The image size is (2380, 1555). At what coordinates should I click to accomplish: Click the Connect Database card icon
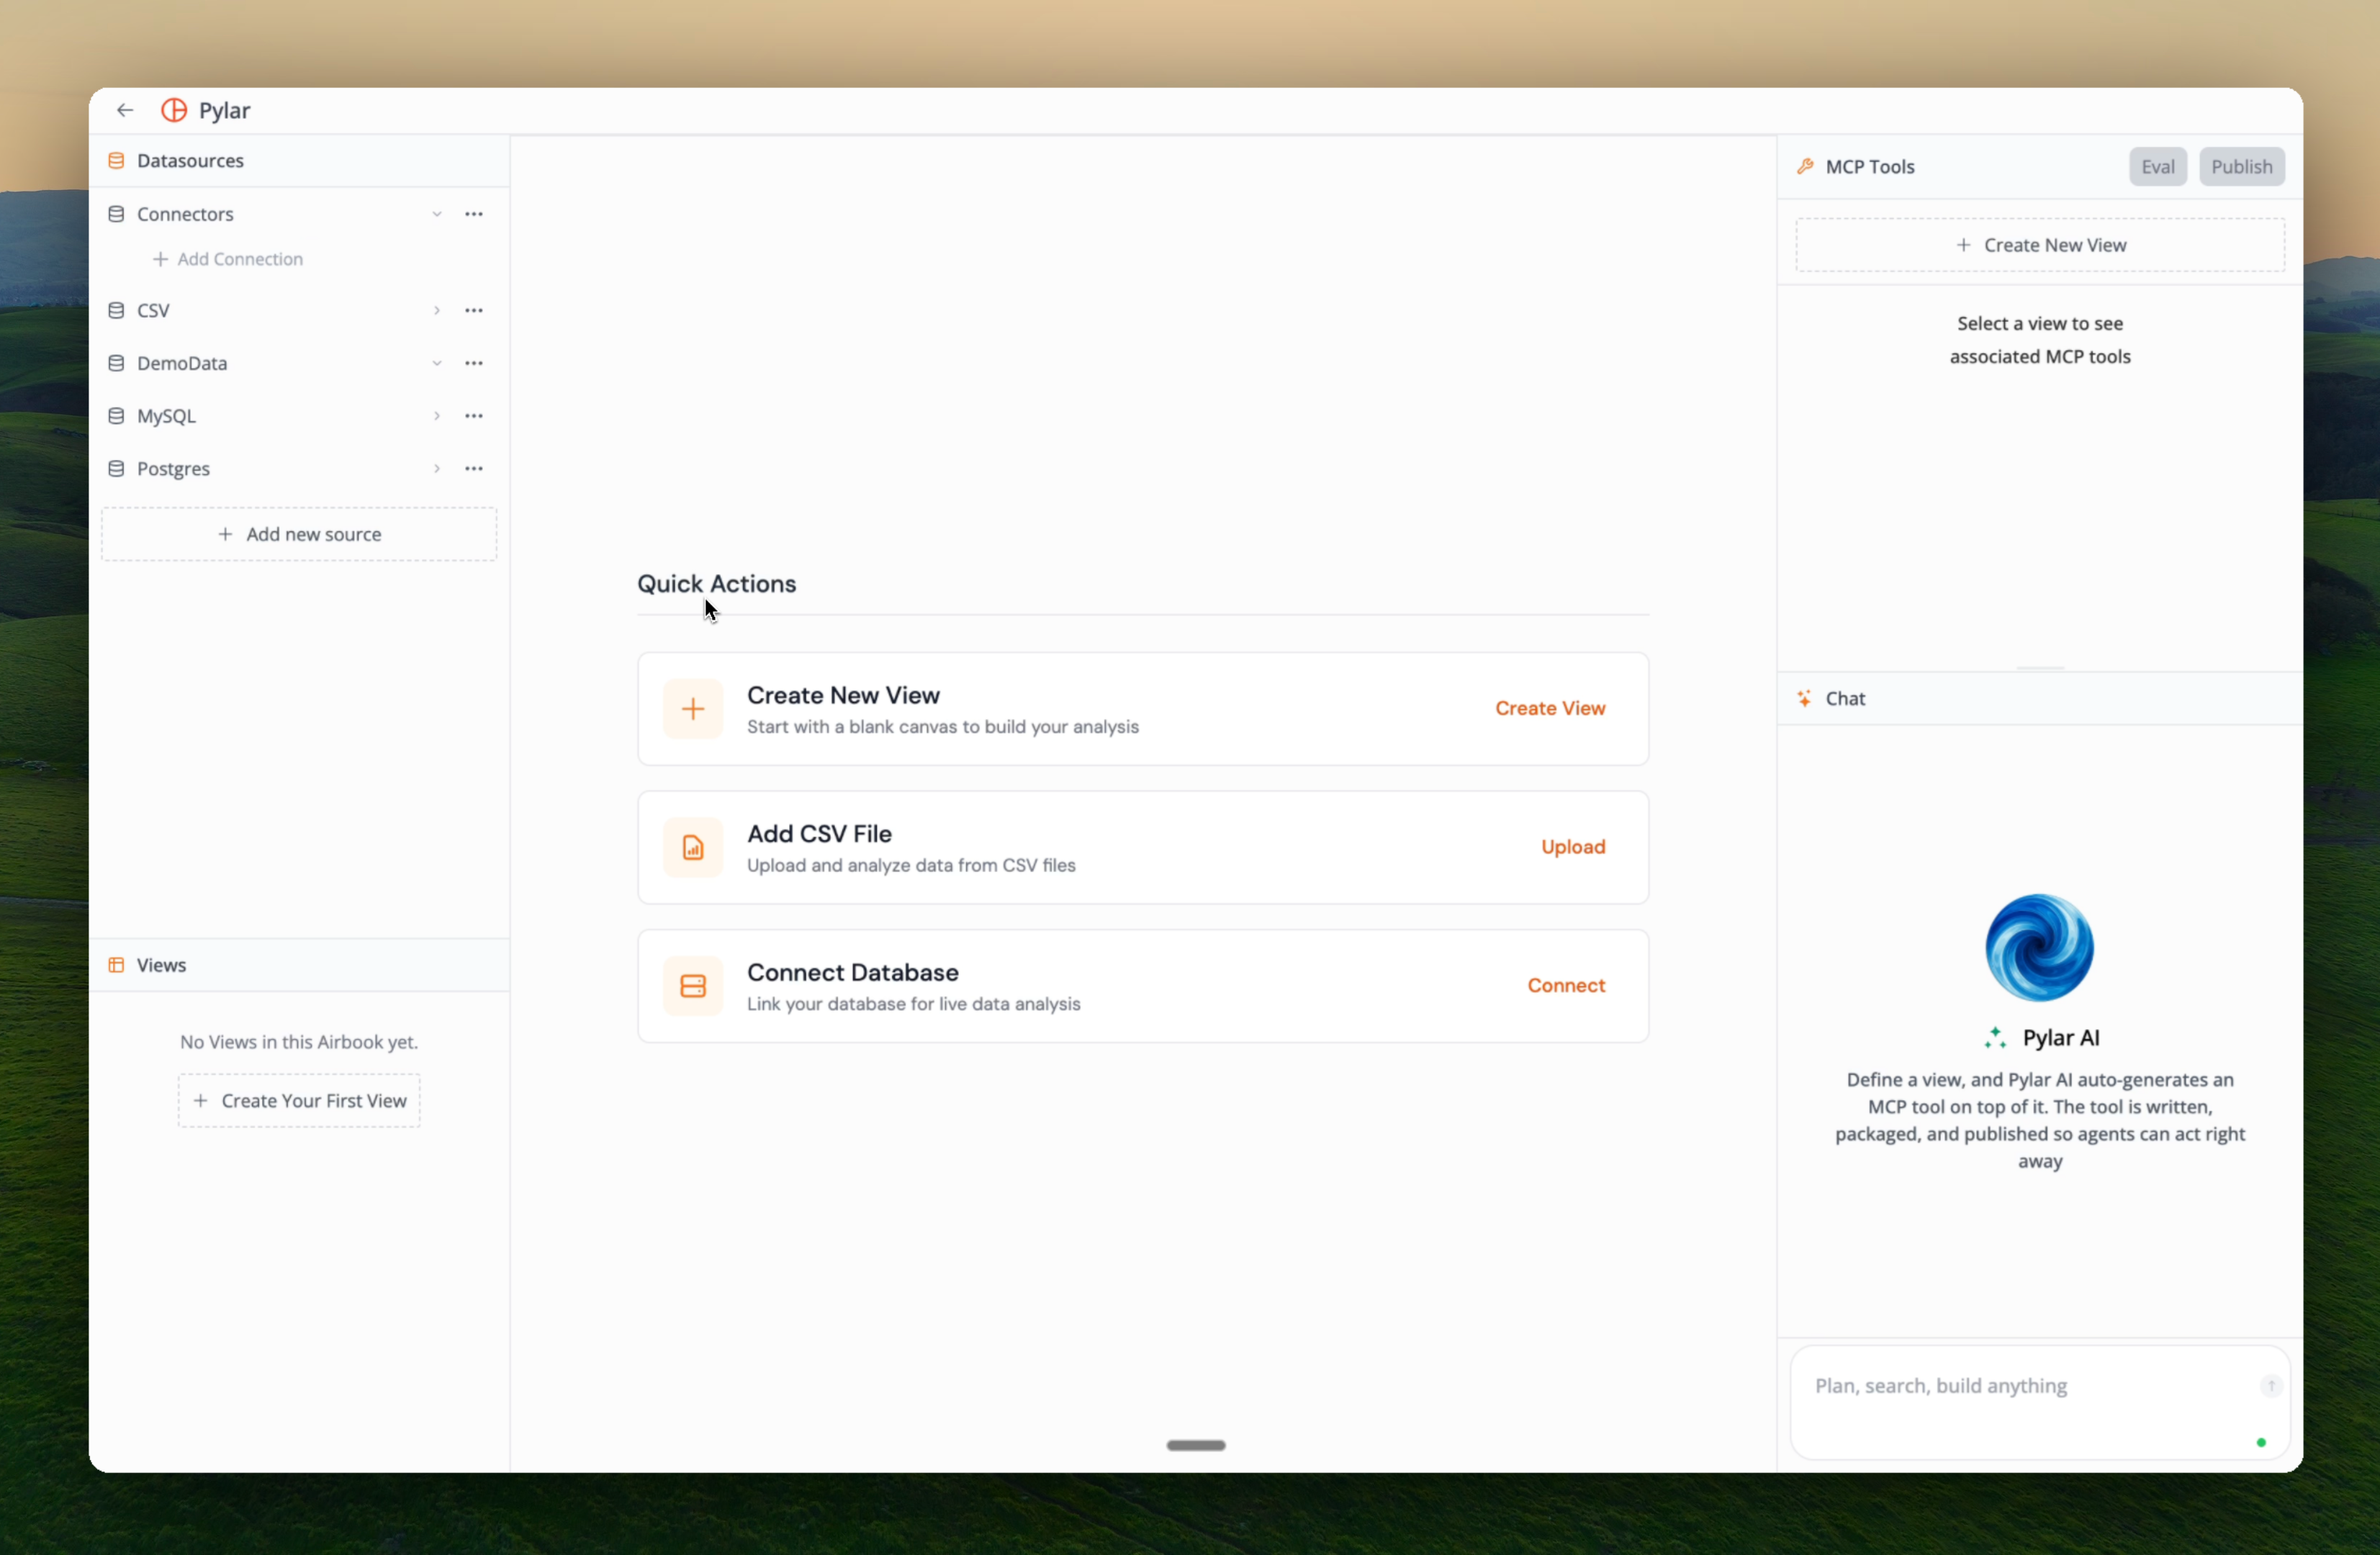tap(693, 985)
